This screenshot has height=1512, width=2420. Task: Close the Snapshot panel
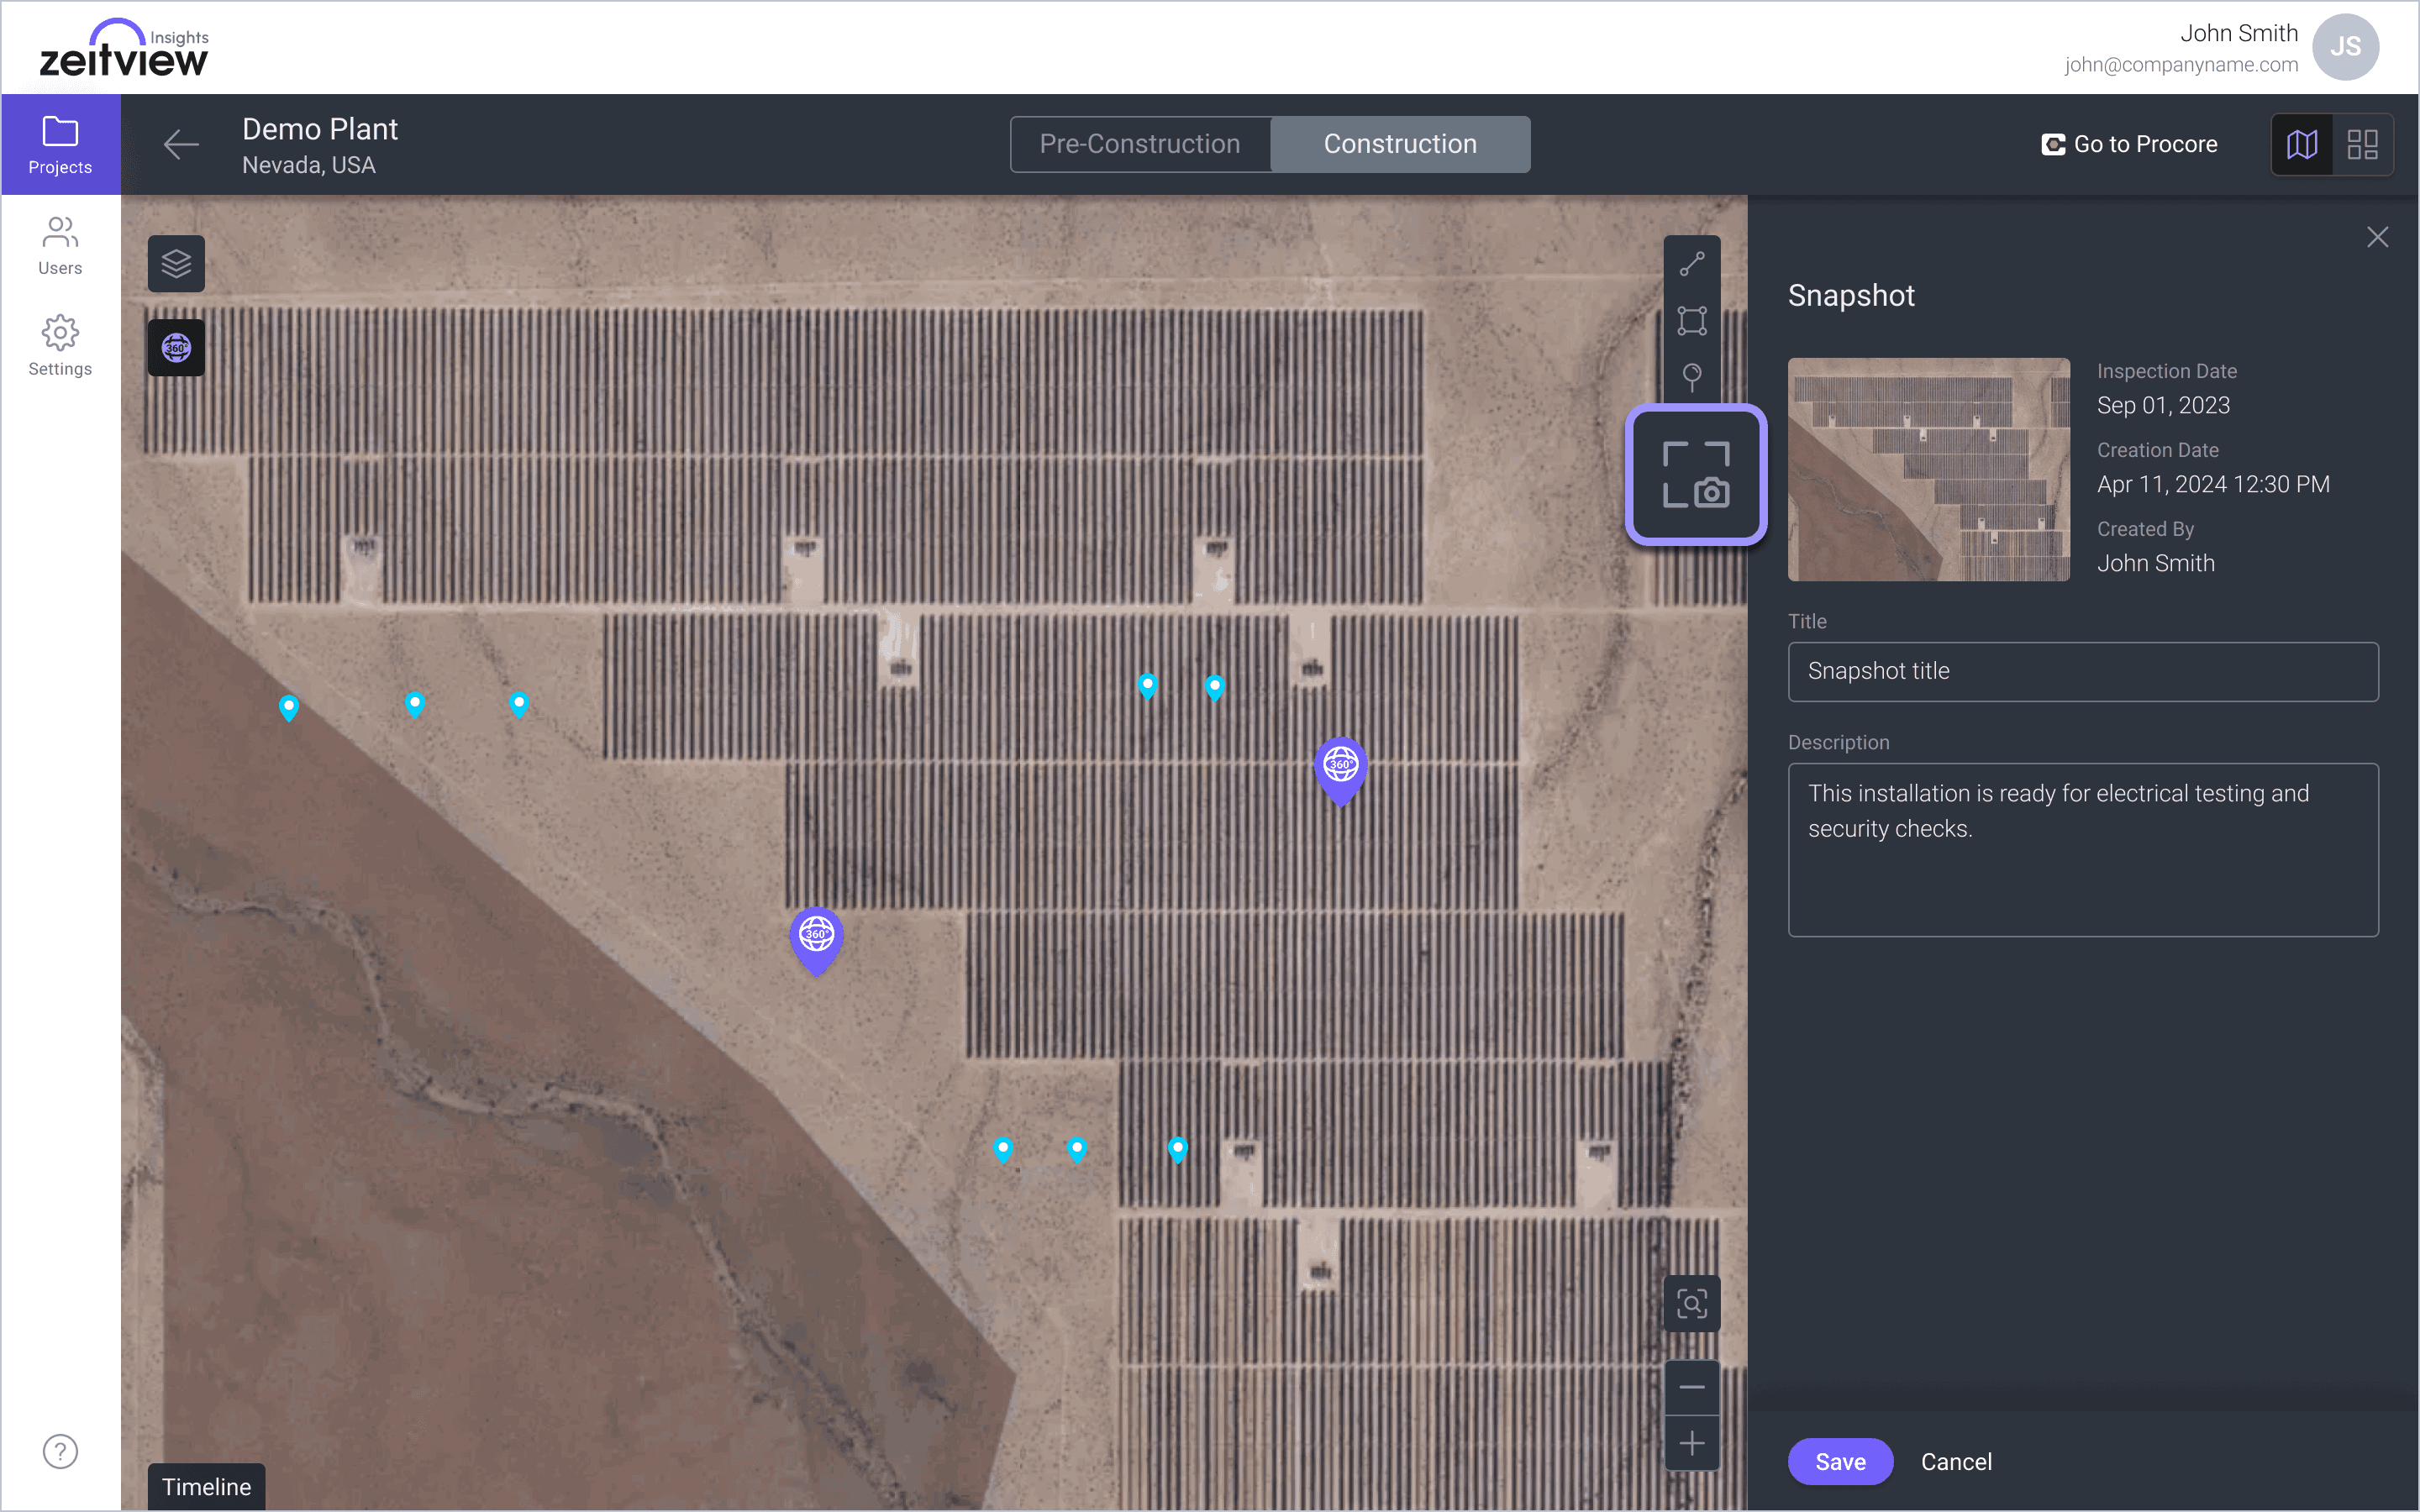tap(2378, 237)
